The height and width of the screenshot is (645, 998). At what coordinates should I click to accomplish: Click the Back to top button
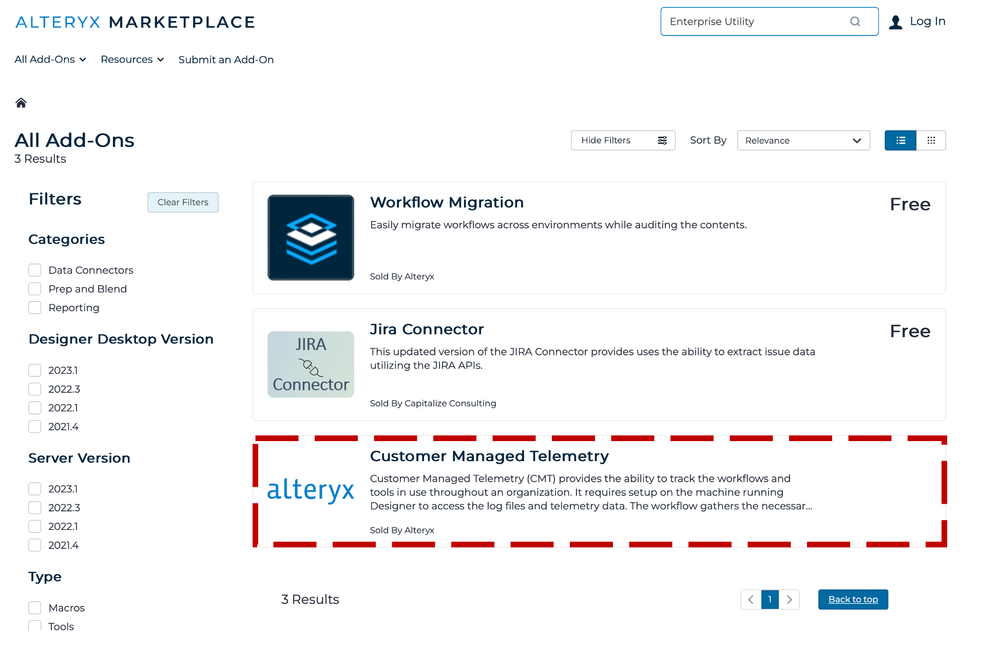(853, 600)
